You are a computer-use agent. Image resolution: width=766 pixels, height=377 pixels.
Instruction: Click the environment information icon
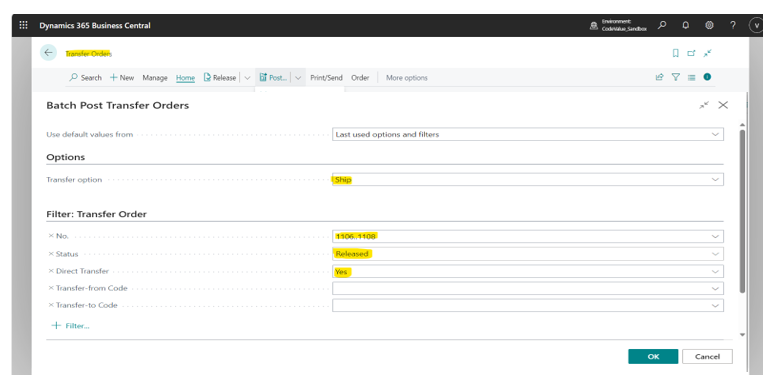click(x=594, y=25)
